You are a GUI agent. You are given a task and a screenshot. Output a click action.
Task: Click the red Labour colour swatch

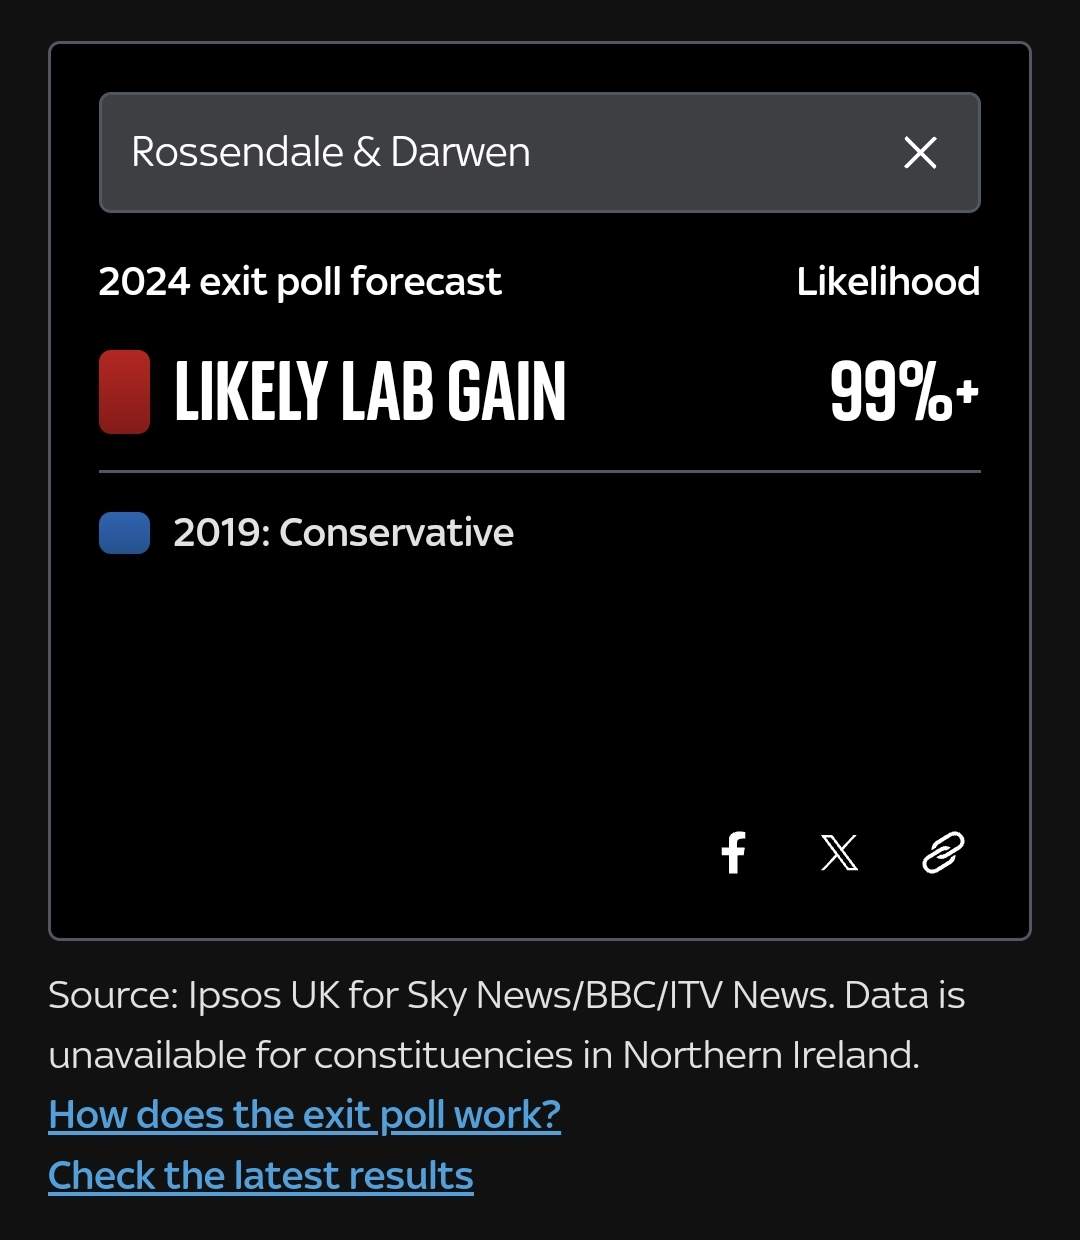[124, 392]
